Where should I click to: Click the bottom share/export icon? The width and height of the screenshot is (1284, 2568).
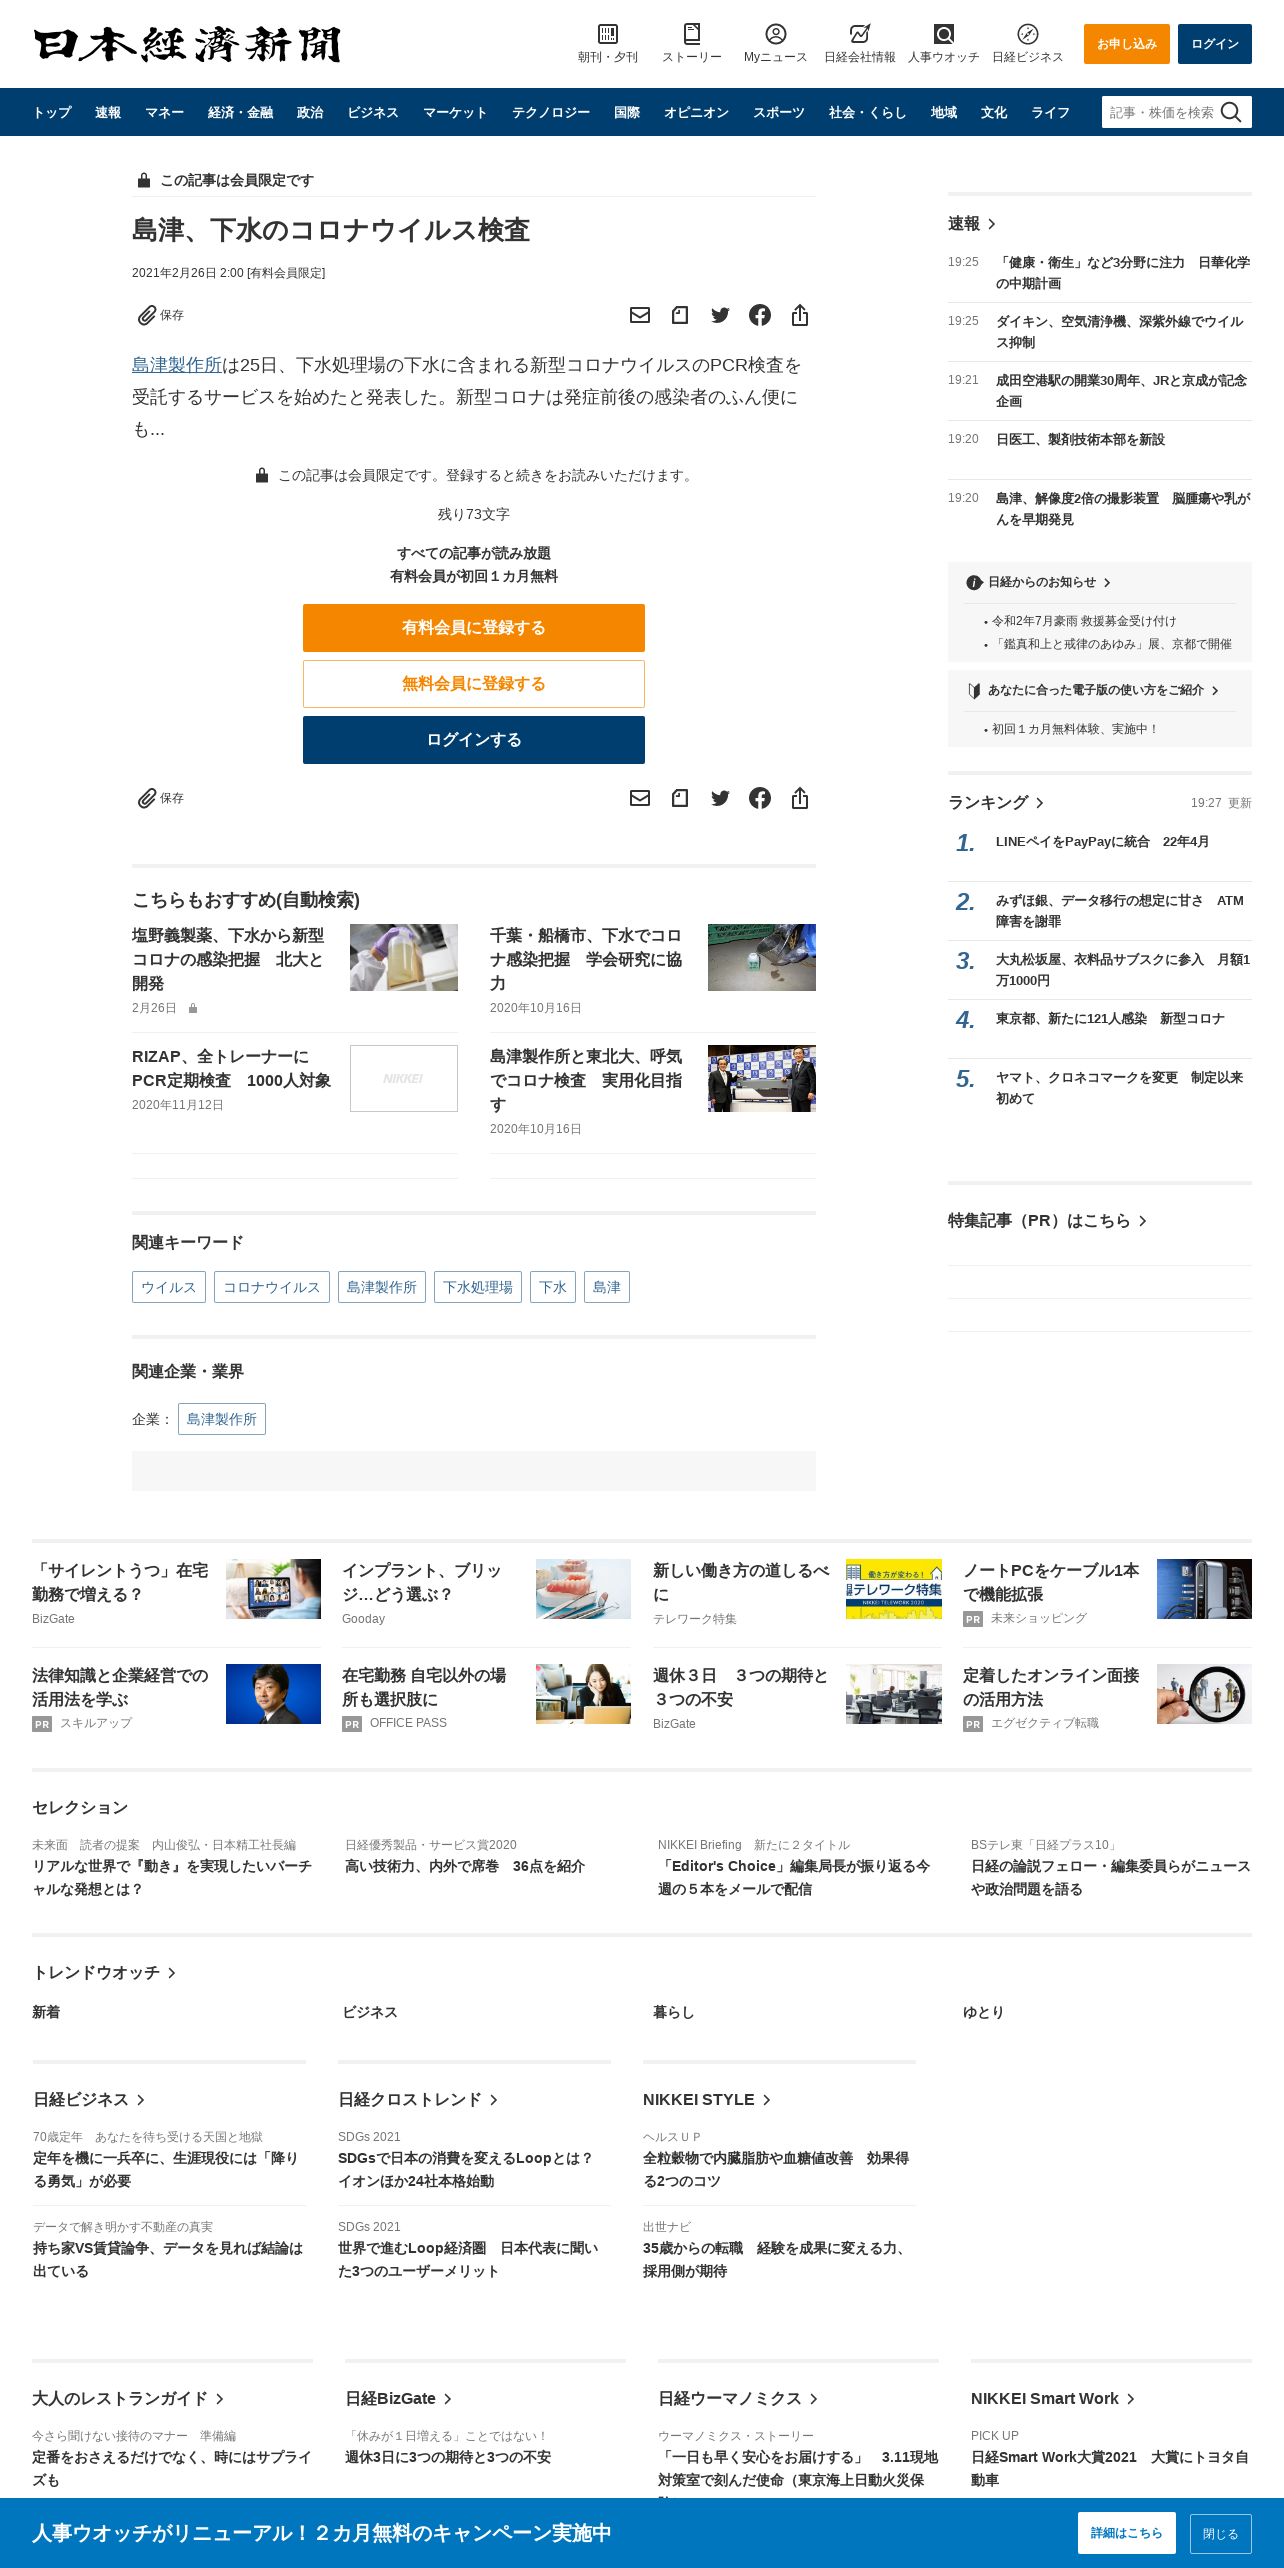coord(800,798)
